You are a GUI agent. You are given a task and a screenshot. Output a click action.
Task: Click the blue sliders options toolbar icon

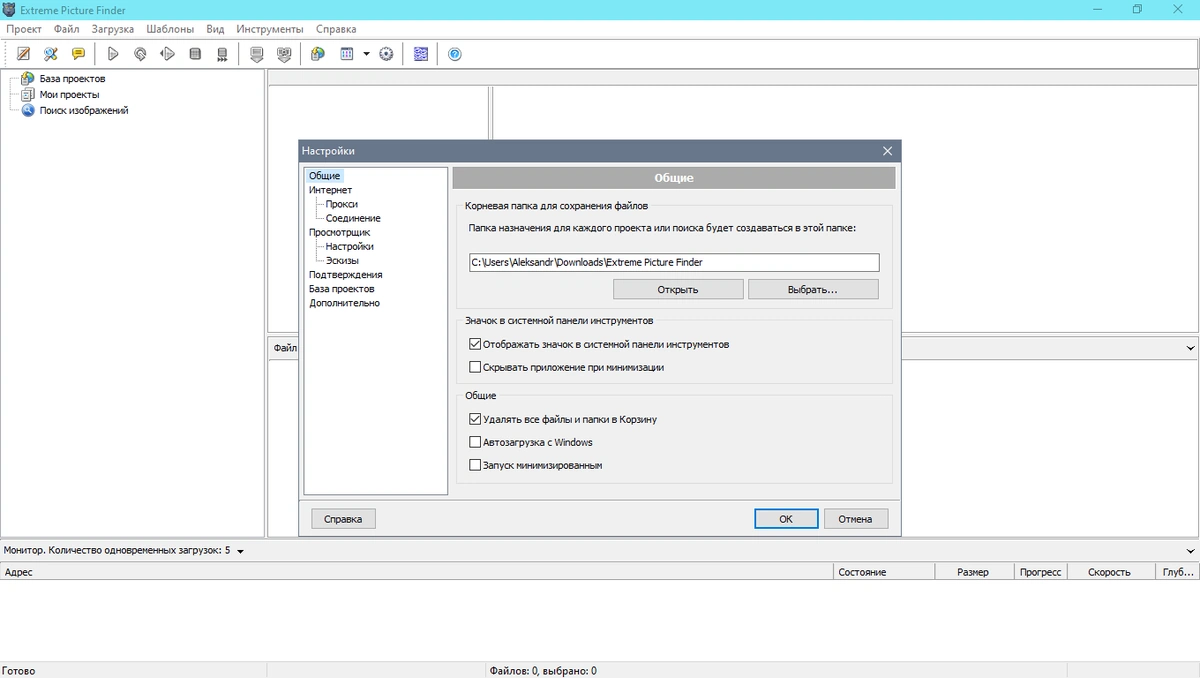pos(421,54)
